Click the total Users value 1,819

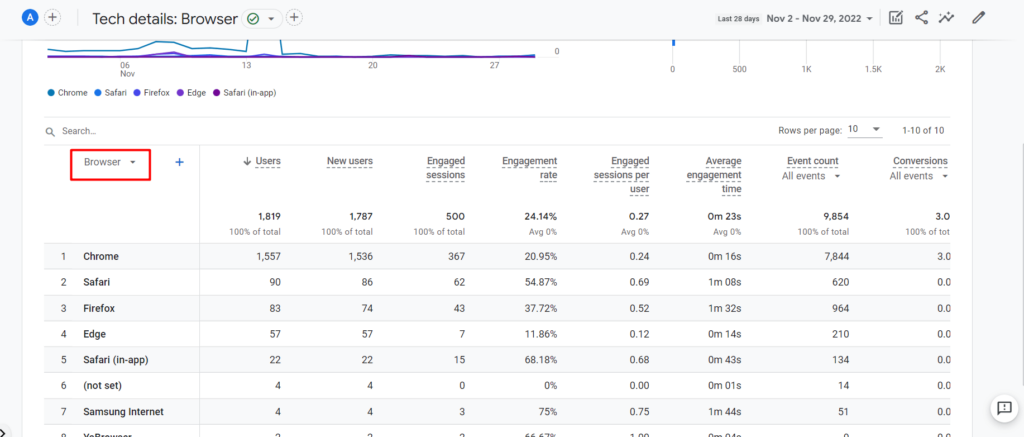point(269,216)
